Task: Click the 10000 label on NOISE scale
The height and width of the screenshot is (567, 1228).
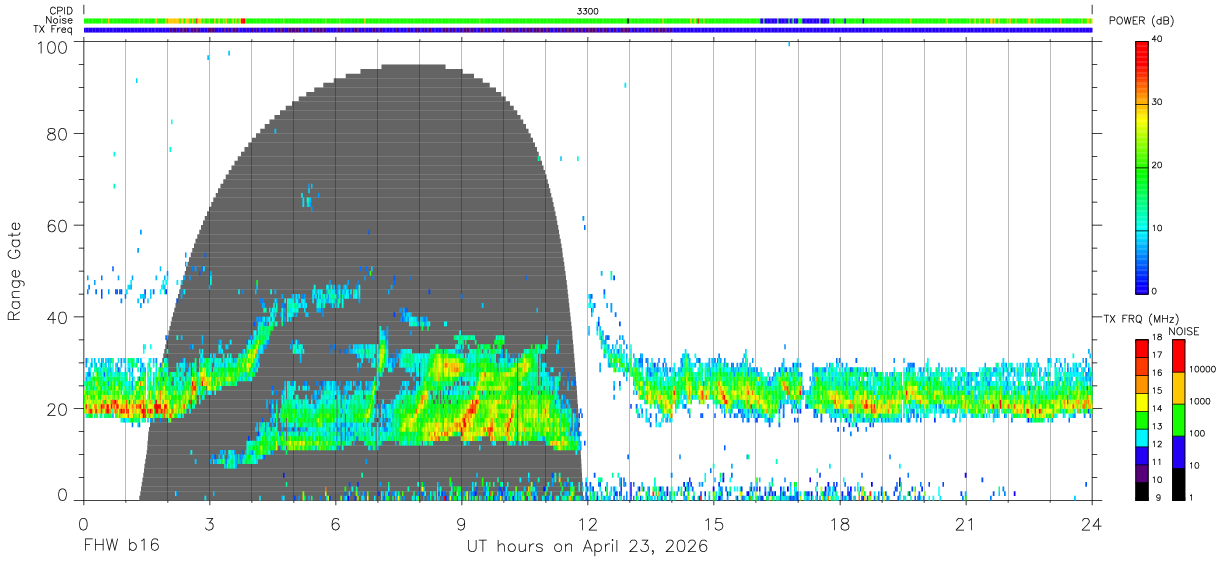Action: [1203, 370]
